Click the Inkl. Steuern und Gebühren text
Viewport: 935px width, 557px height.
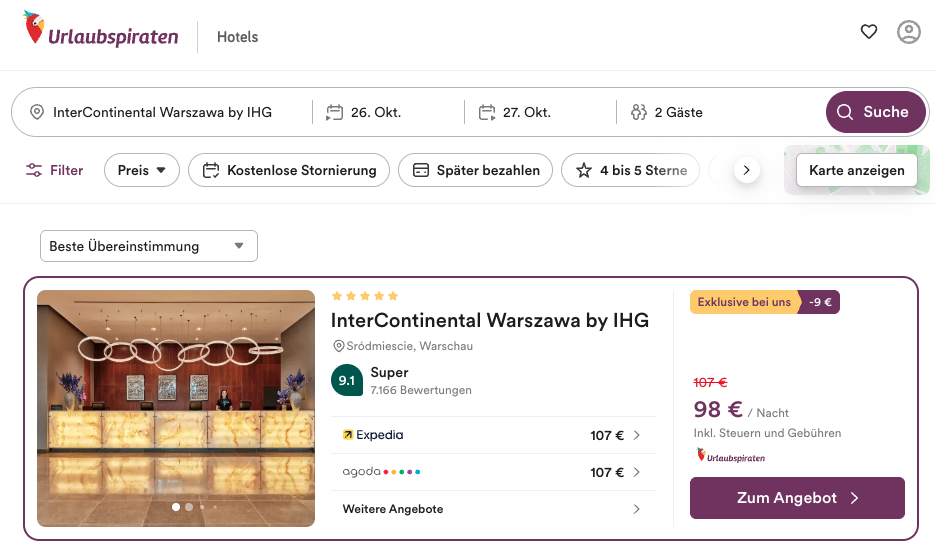click(x=767, y=433)
